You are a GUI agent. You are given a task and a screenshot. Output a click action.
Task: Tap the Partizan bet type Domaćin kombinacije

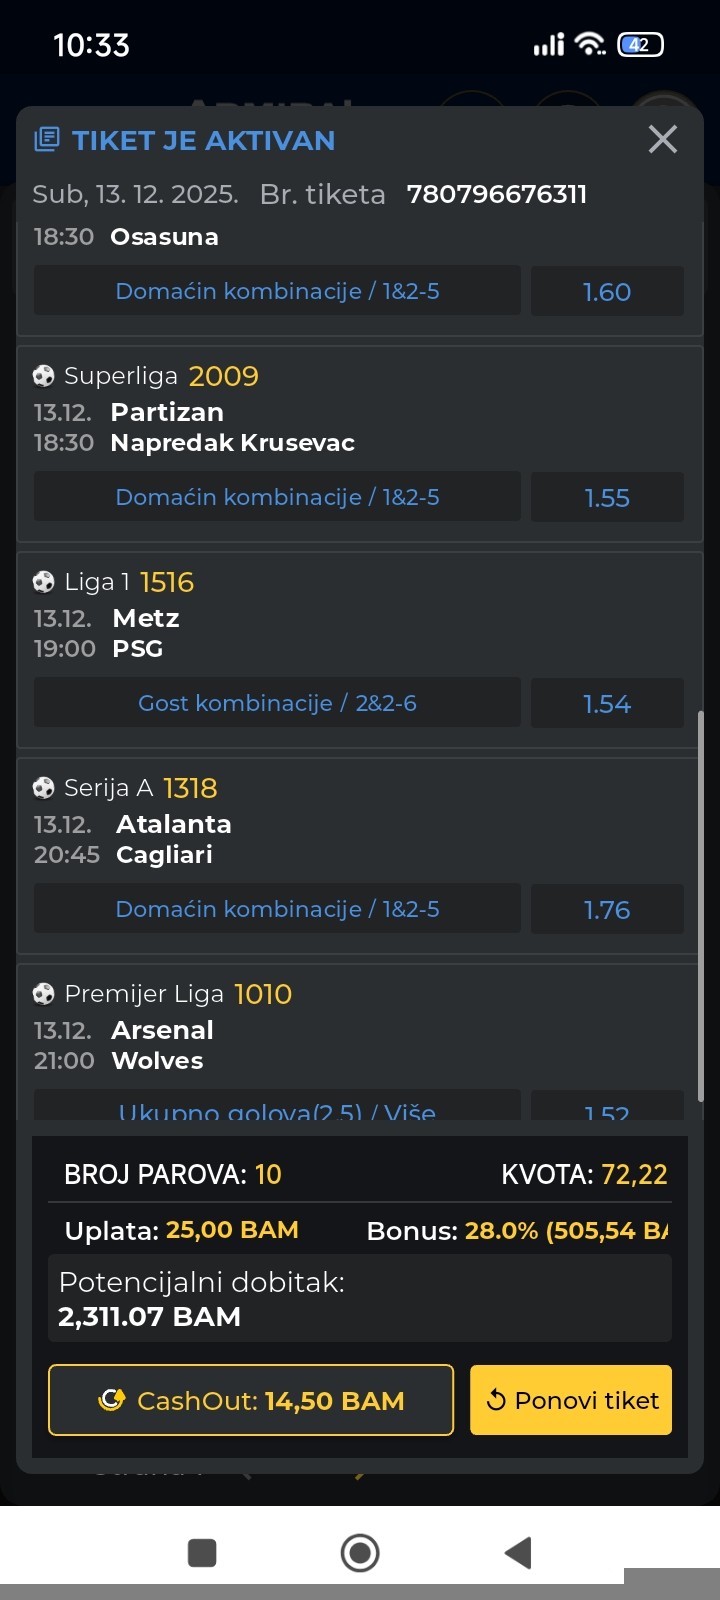[277, 497]
